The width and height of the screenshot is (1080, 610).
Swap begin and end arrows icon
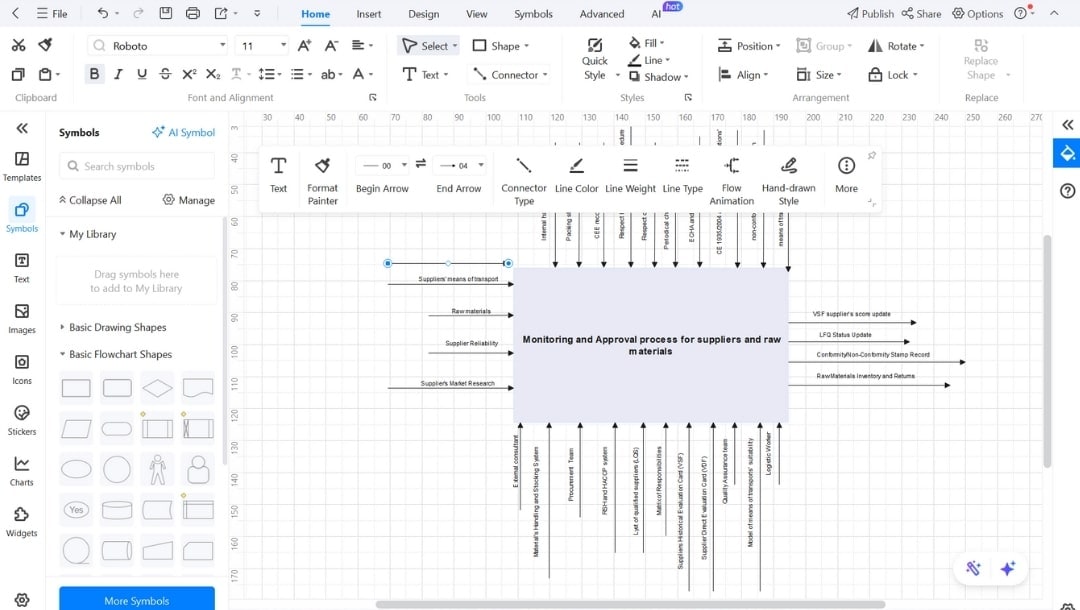point(421,164)
